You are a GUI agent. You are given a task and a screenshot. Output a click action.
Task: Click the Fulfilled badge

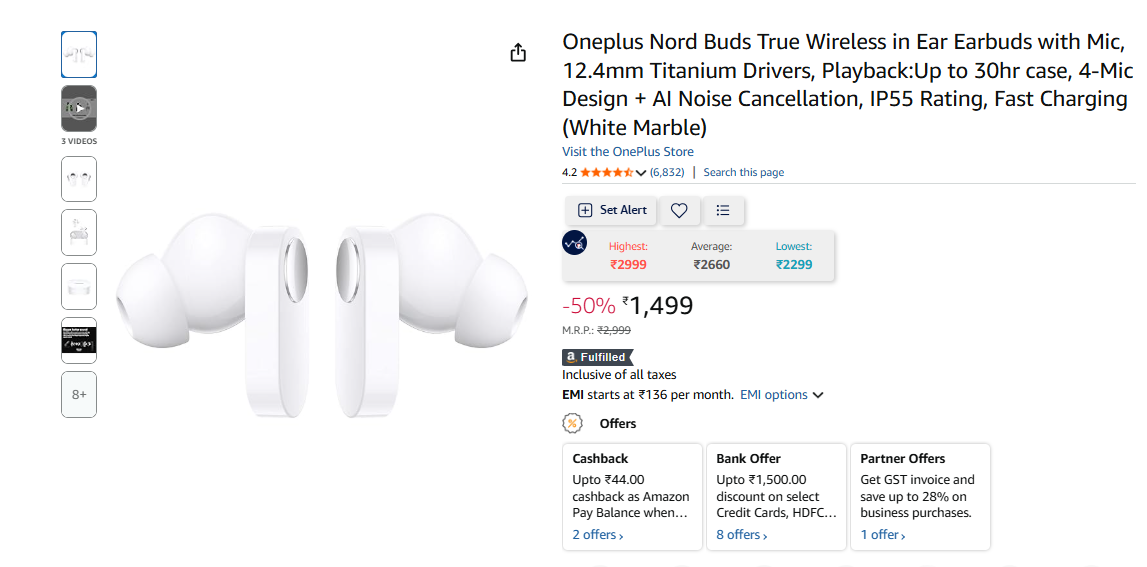597,357
